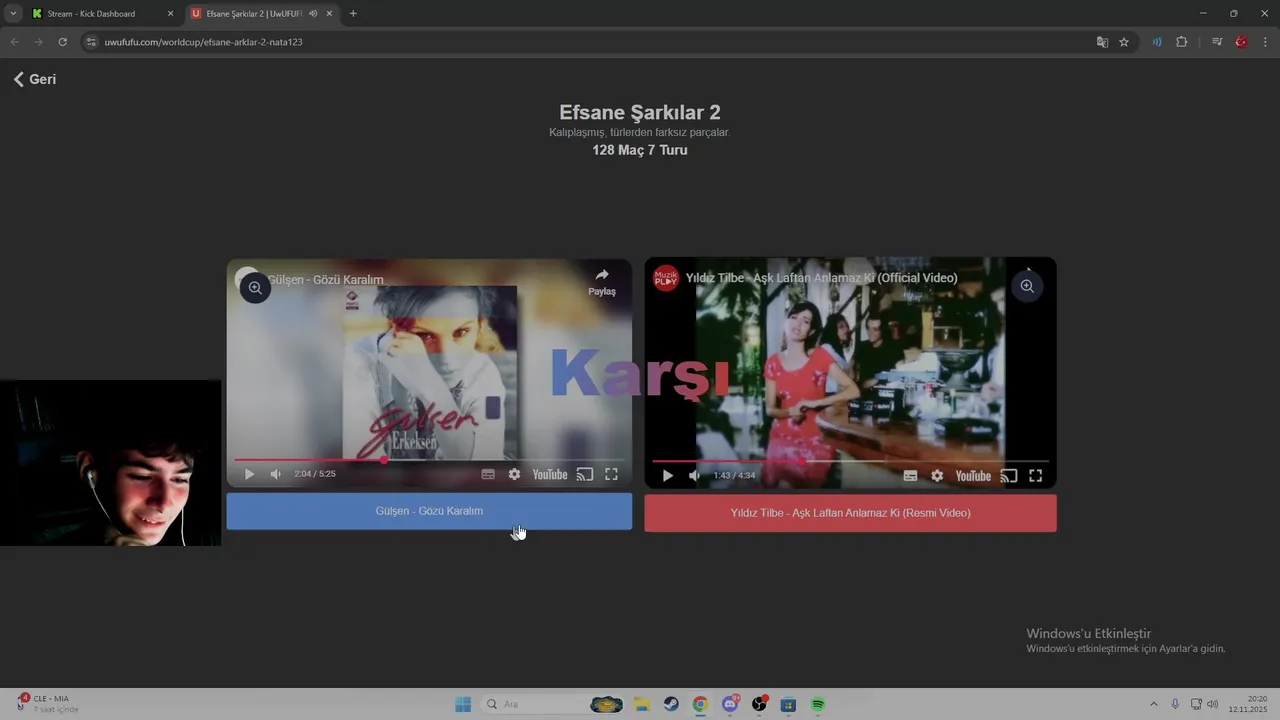Play the Yıldız Tilbe video
Viewport: 1280px width, 720px height.
pos(668,476)
